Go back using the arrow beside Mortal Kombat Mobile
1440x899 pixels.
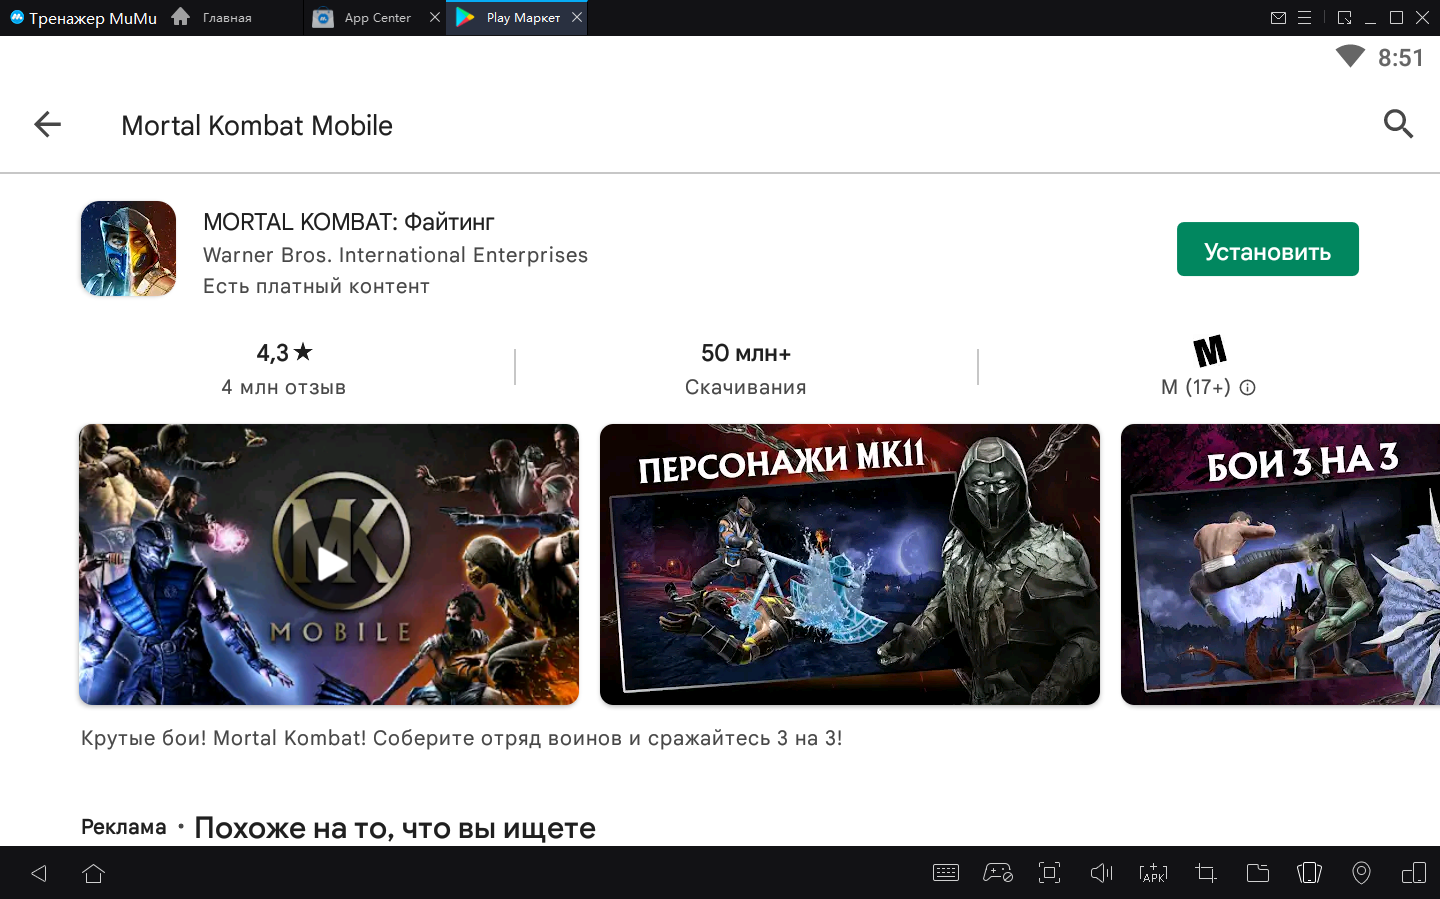(47, 125)
